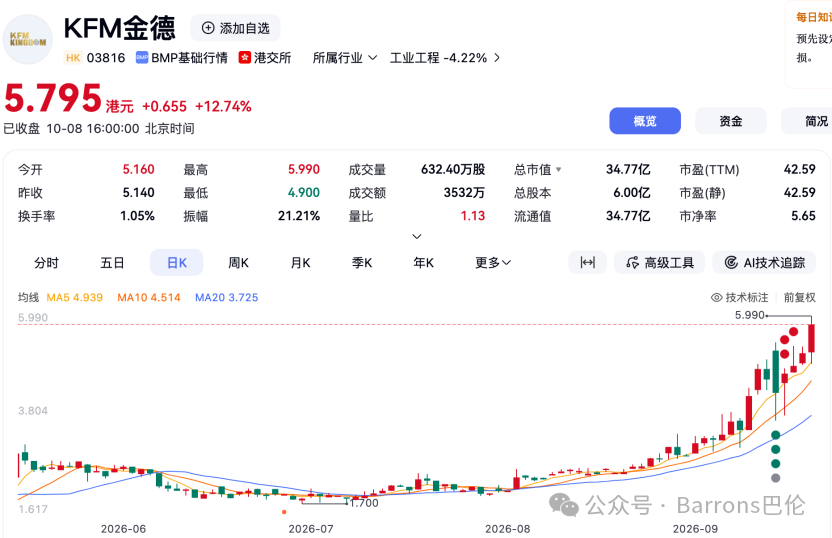Expand the 所属行业 dropdown
Image resolution: width=832 pixels, height=538 pixels.
click(345, 57)
